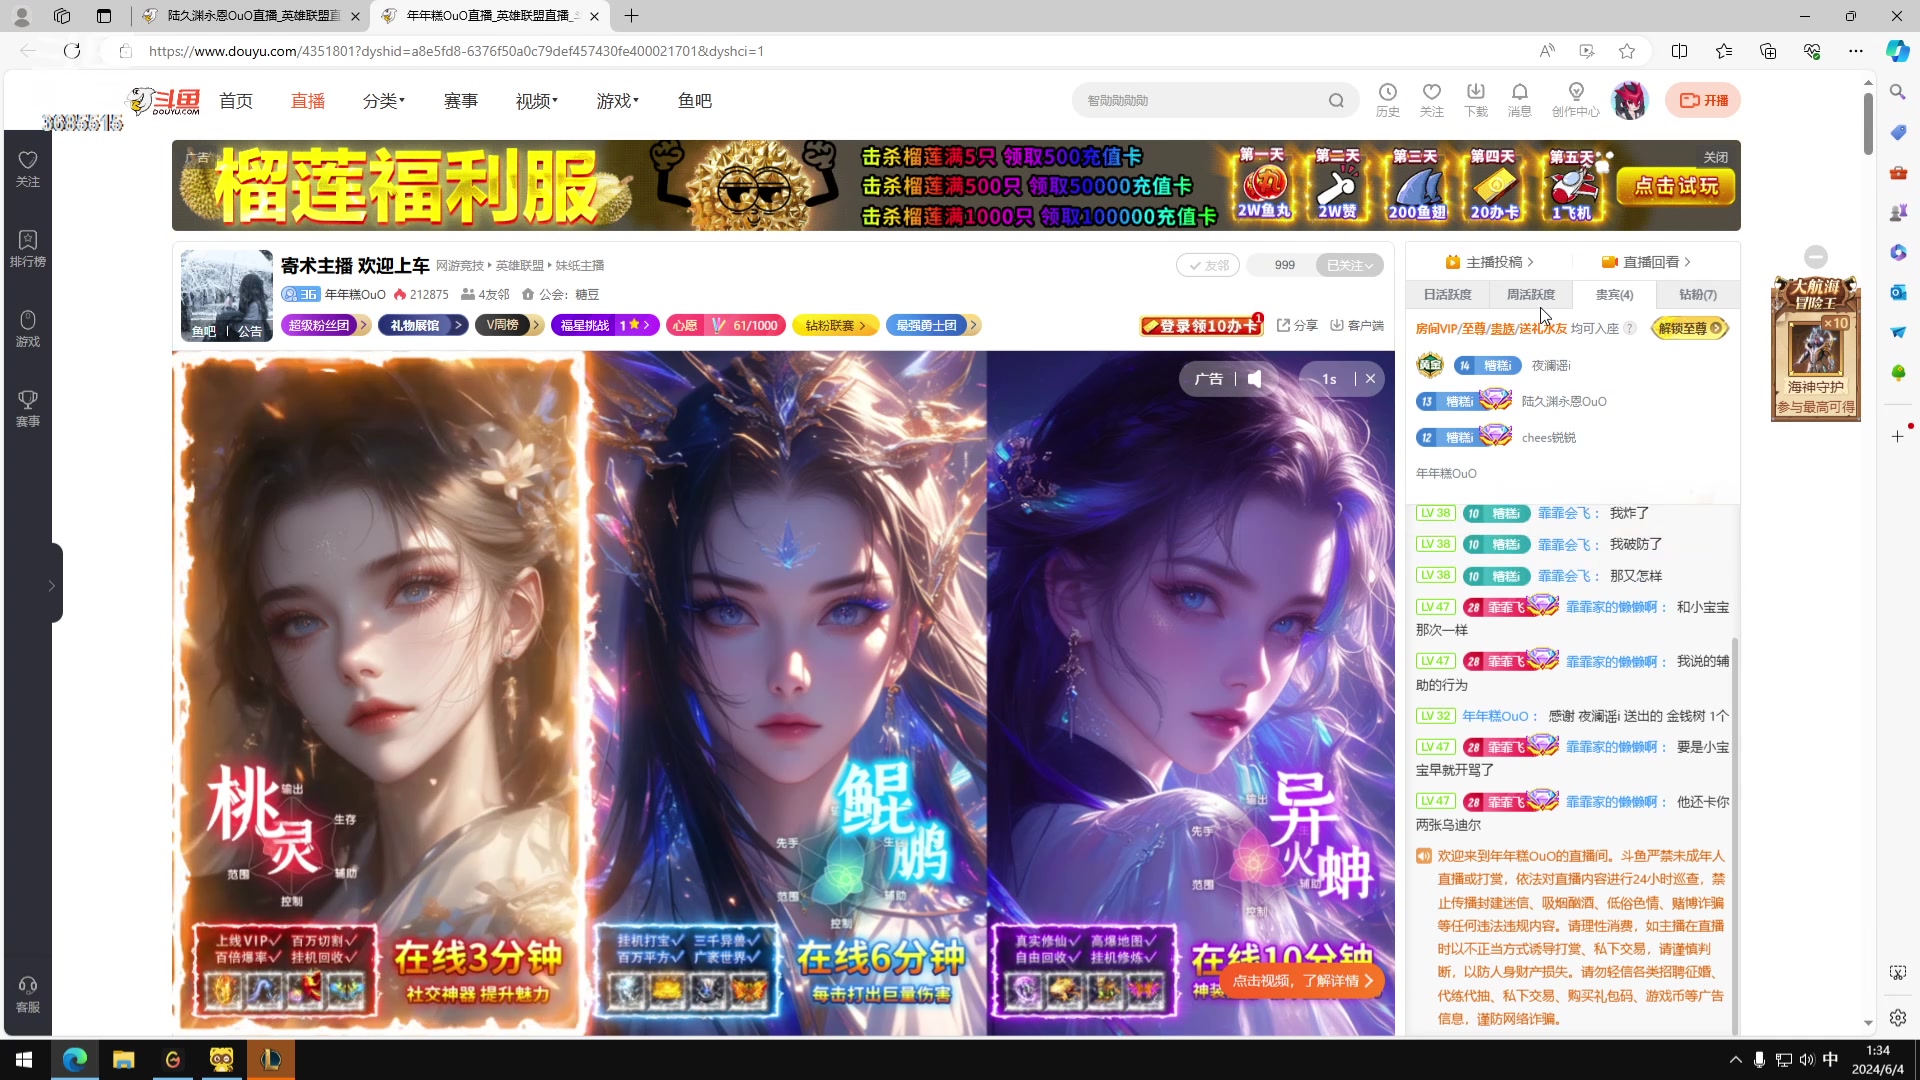Click 解锁至尊 button
The height and width of the screenshot is (1080, 1920).
1690,328
